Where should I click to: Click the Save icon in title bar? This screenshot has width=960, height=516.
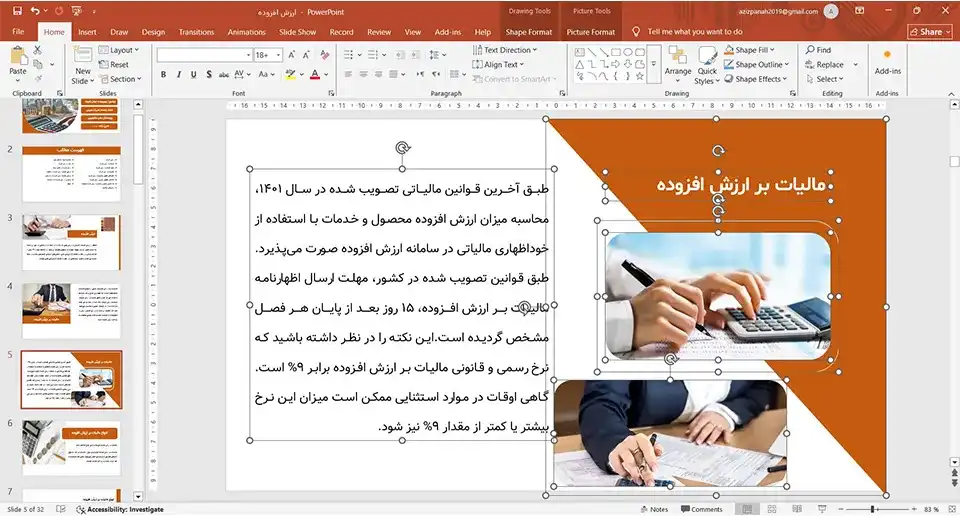tap(17, 11)
